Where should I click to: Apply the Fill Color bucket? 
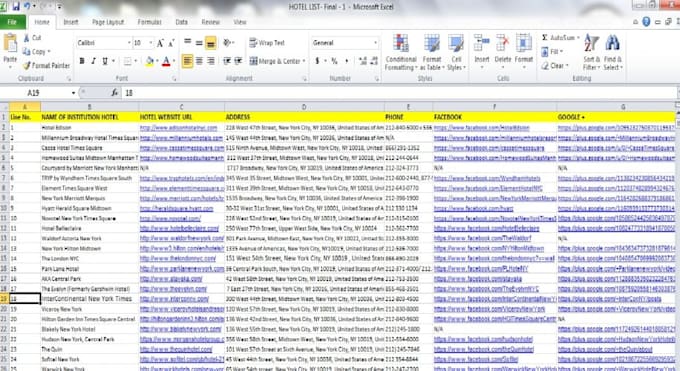[149, 61]
